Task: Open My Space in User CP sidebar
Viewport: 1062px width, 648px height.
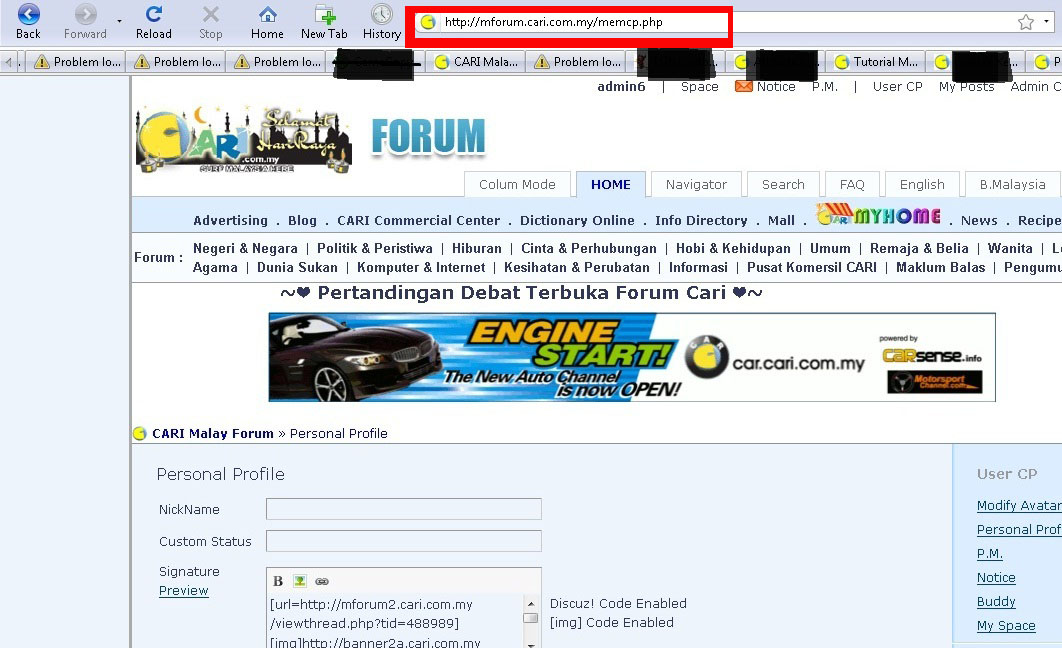Action: point(1006,626)
